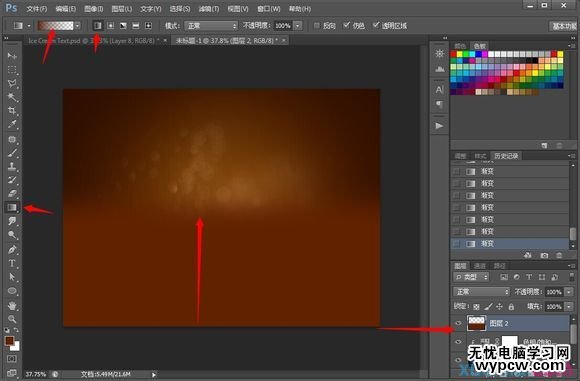580x381 pixels.
Task: Open the 图层(L) menu
Action: (122, 9)
